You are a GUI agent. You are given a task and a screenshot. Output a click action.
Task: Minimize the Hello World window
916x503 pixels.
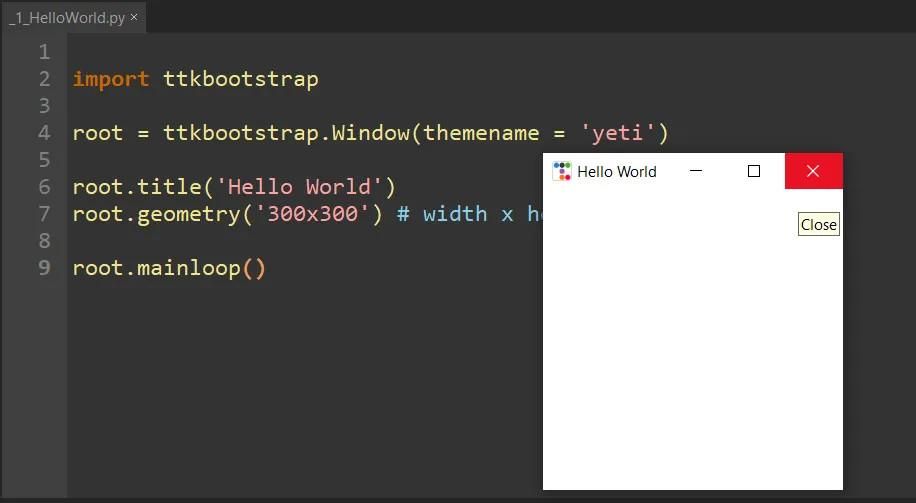(696, 171)
